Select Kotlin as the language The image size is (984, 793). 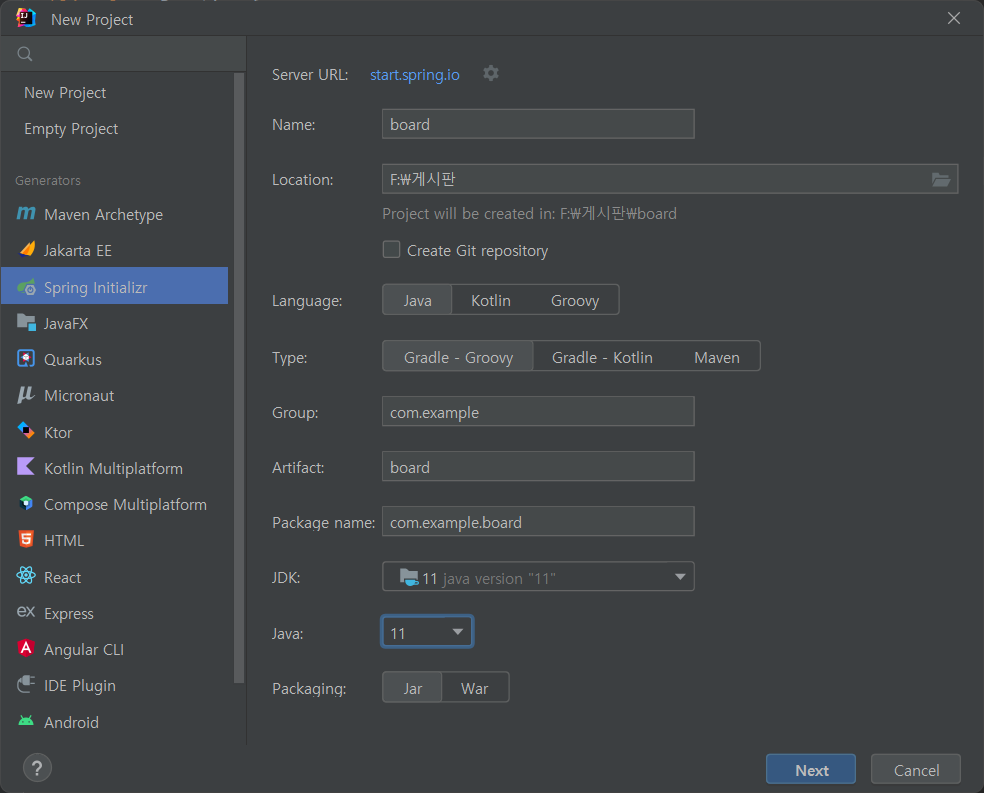click(491, 301)
